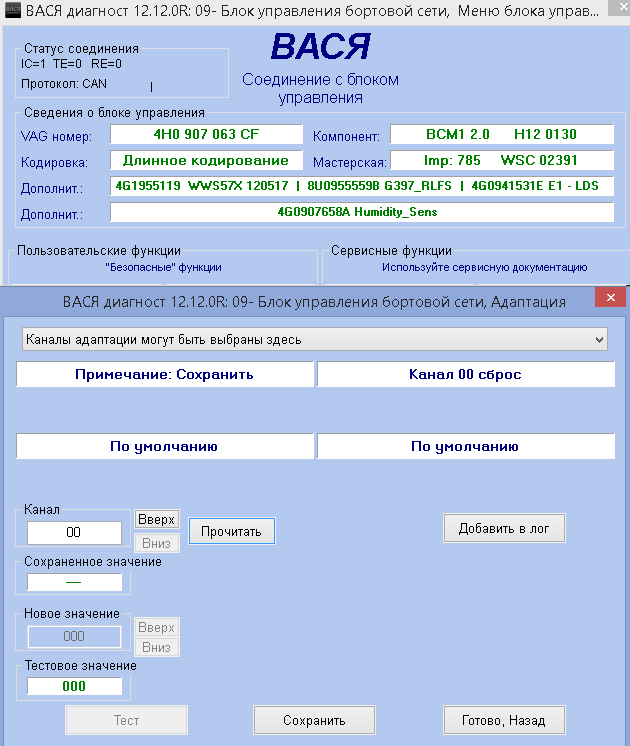Click the Соединение с блоком управления heading
The height and width of the screenshot is (746, 630).
tap(320, 88)
